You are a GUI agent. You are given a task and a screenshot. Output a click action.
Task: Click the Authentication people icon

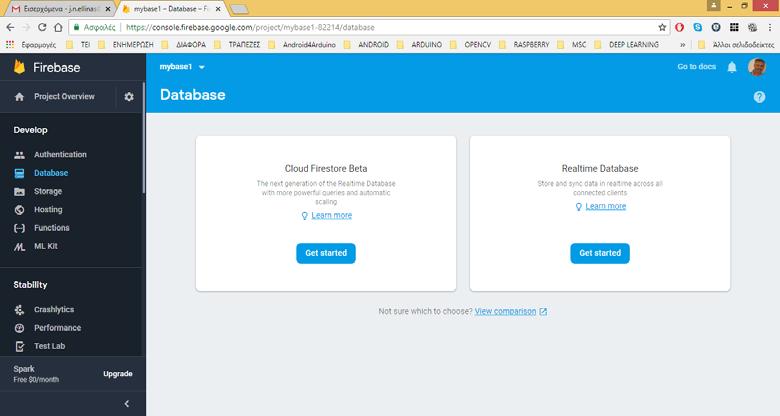tap(19, 155)
